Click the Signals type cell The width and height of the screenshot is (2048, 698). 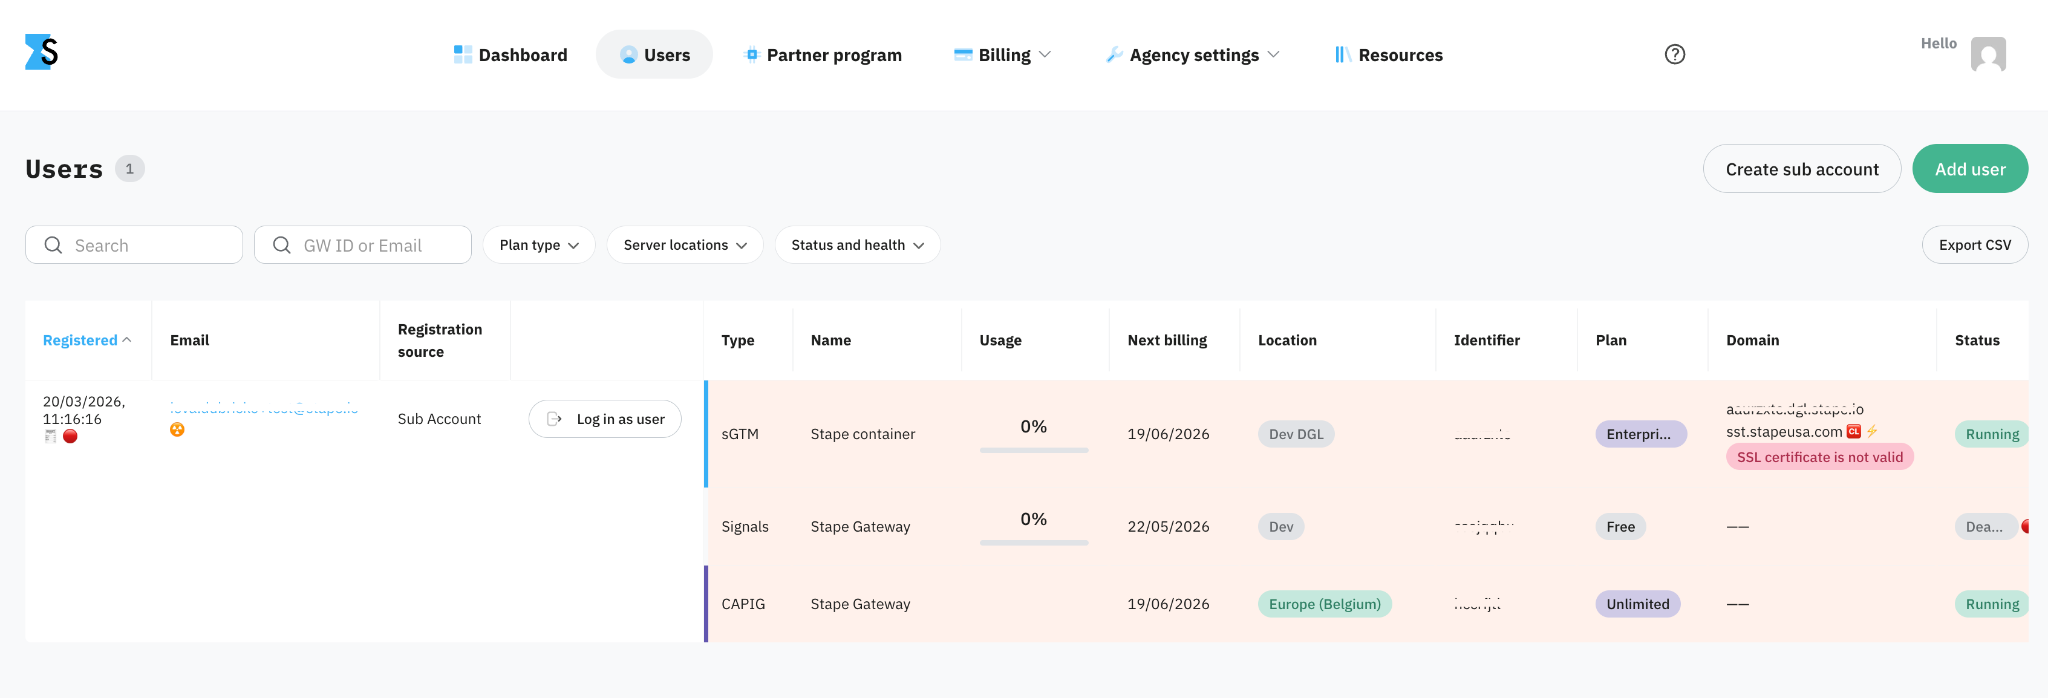pyautogui.click(x=745, y=527)
